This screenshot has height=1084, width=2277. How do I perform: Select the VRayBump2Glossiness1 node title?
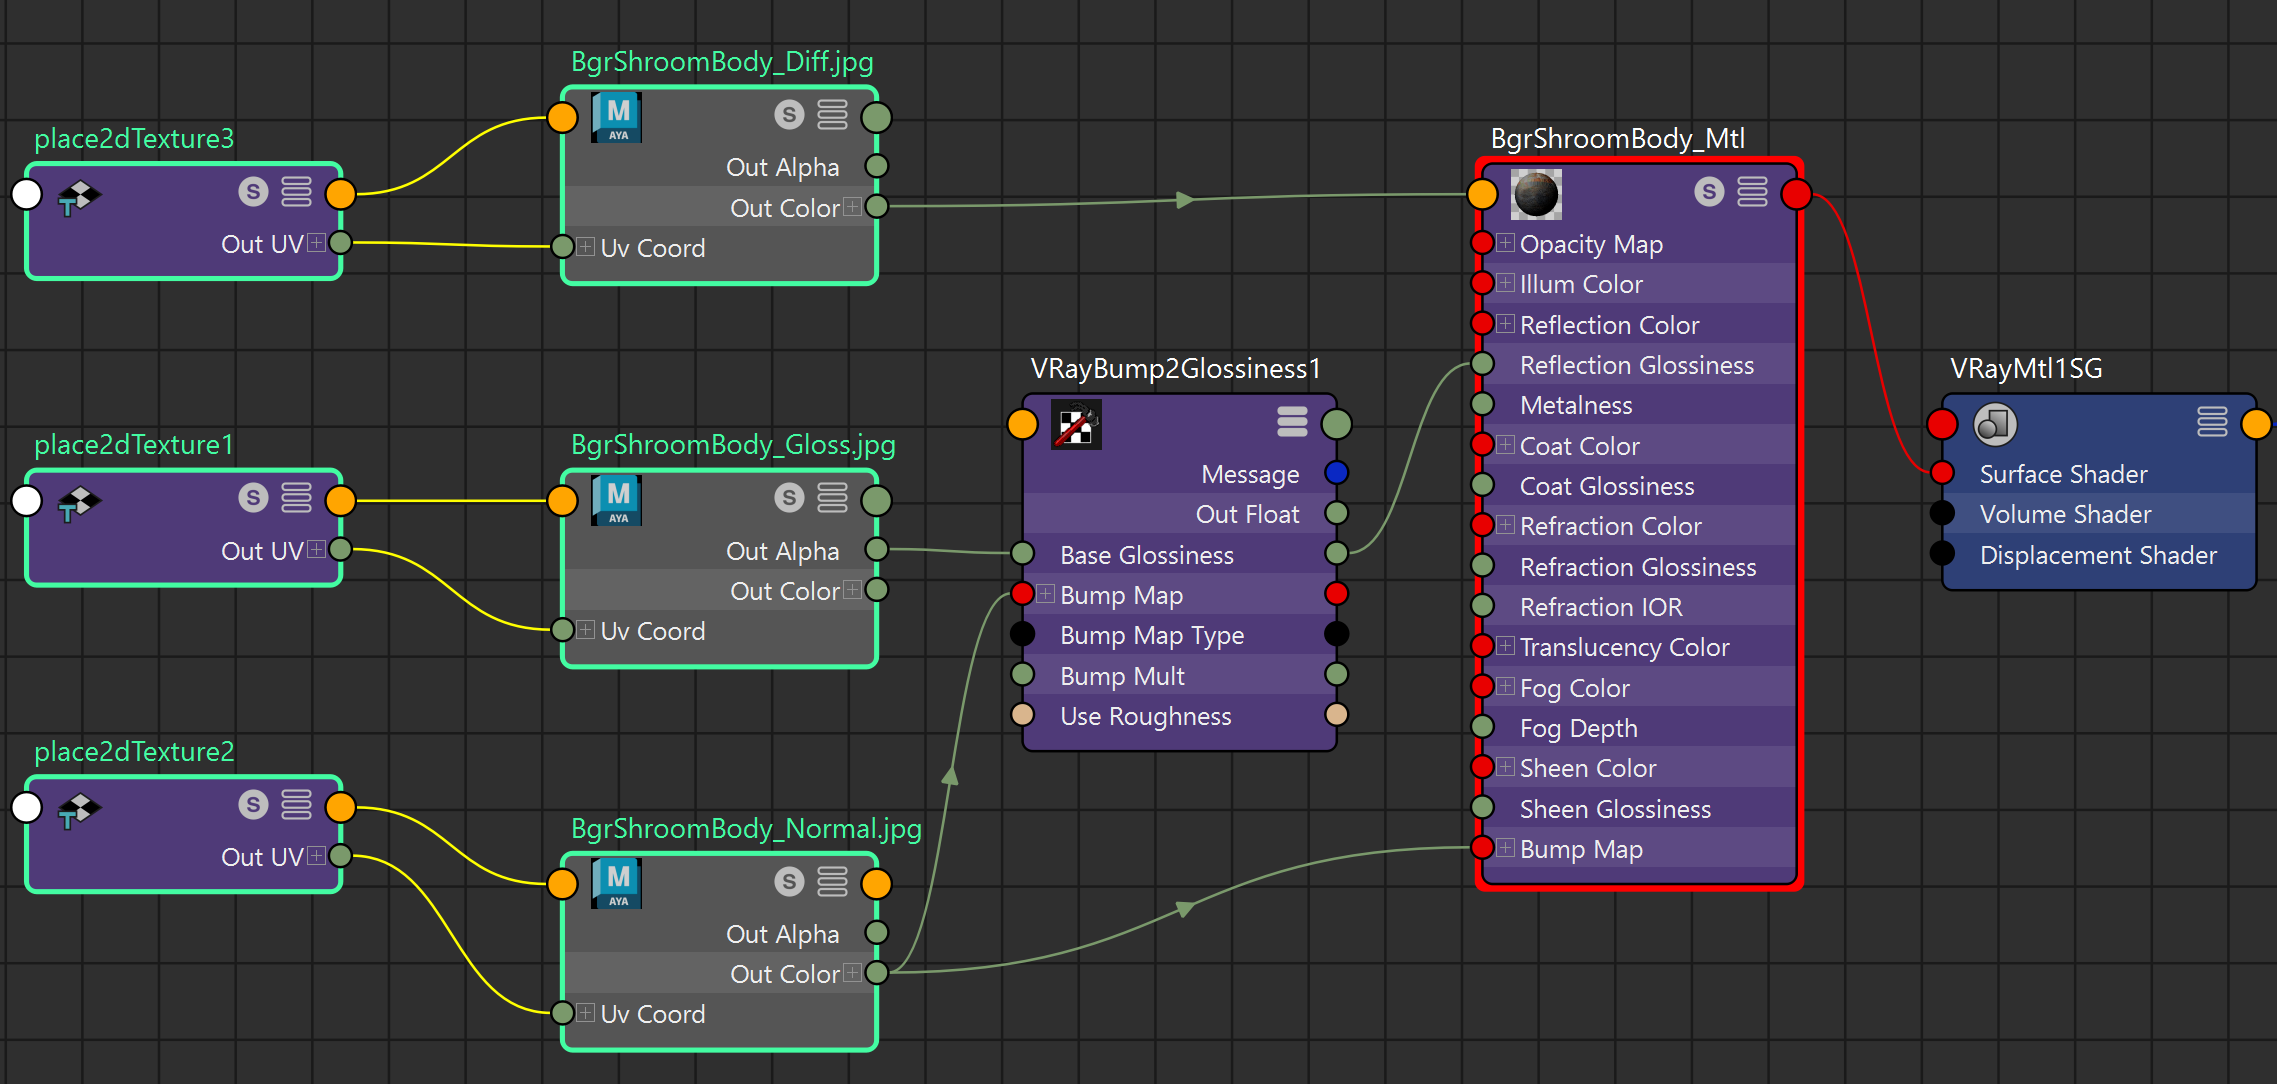click(x=1175, y=368)
